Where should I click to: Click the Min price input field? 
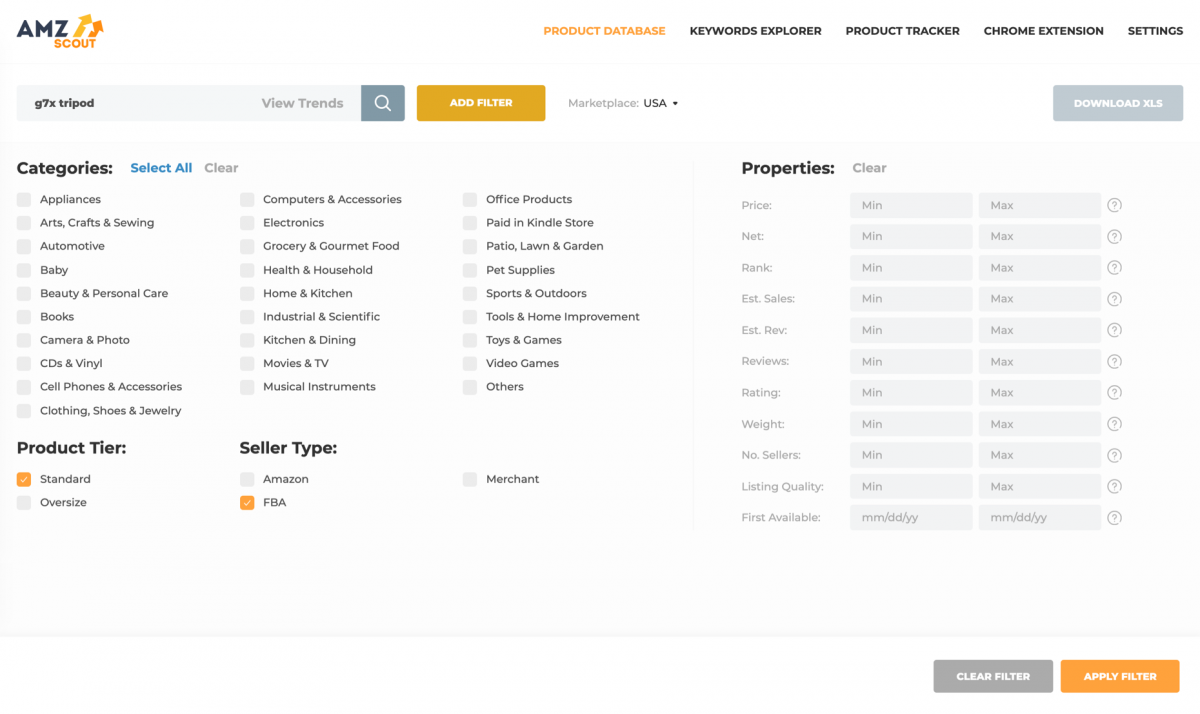[x=910, y=205]
